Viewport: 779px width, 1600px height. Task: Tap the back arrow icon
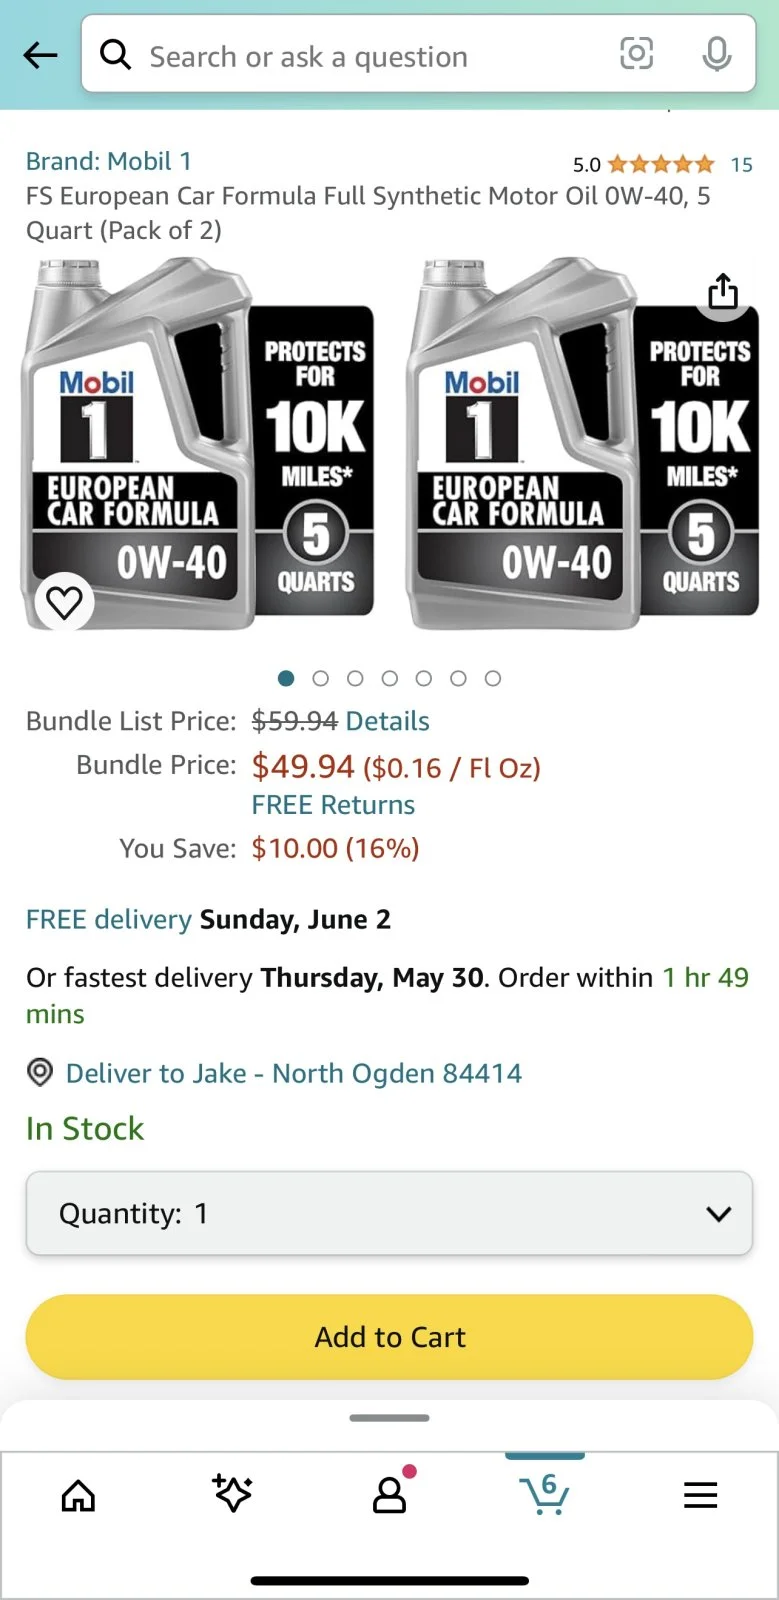[40, 56]
